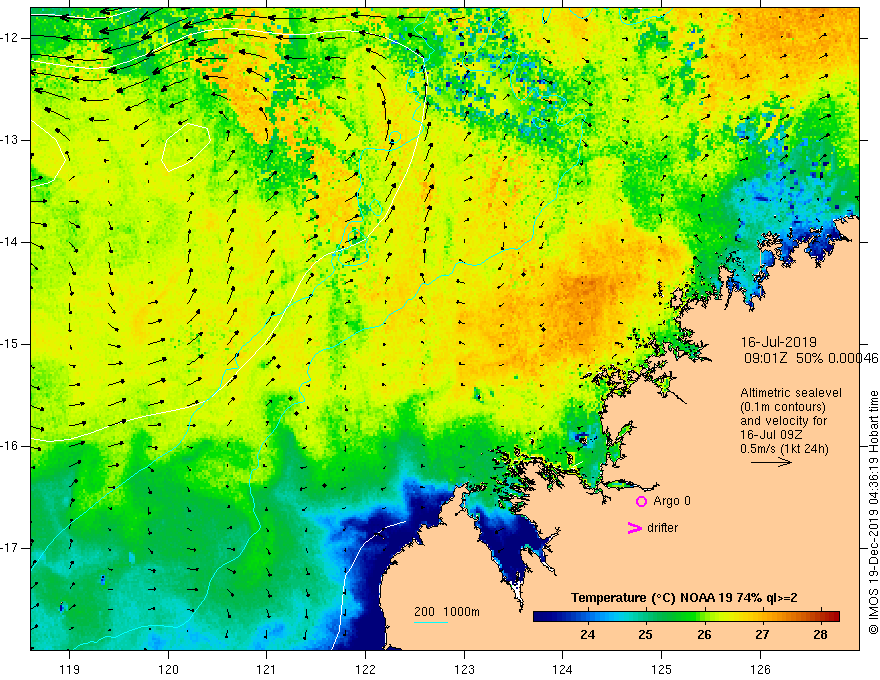Image resolution: width=880 pixels, height=680 pixels.
Task: Click the '200 1000m' bathymetry label
Action: [447, 612]
